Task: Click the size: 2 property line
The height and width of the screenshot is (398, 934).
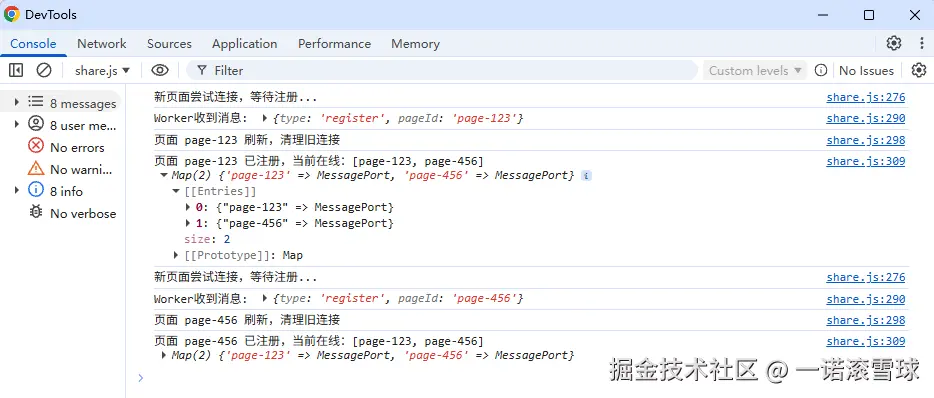Action: point(207,240)
